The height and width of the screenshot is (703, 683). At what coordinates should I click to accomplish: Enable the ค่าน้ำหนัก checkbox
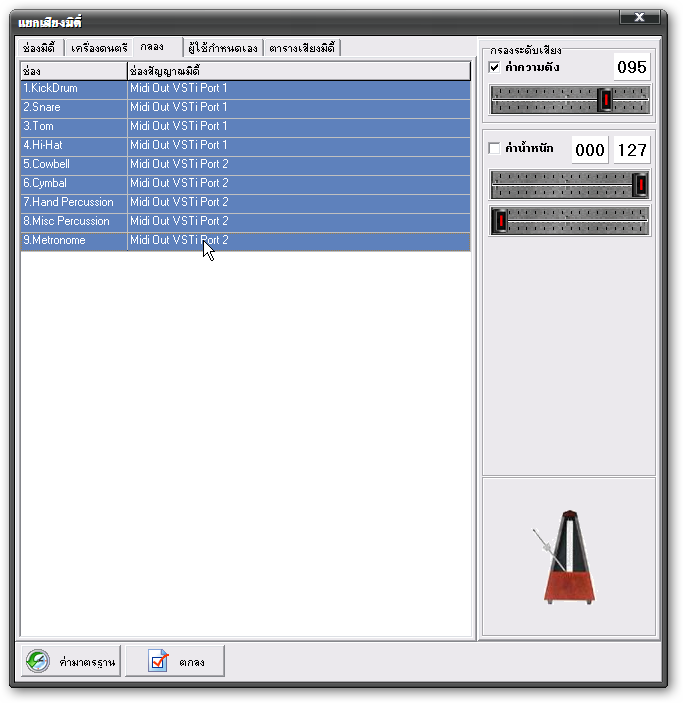tap(494, 148)
